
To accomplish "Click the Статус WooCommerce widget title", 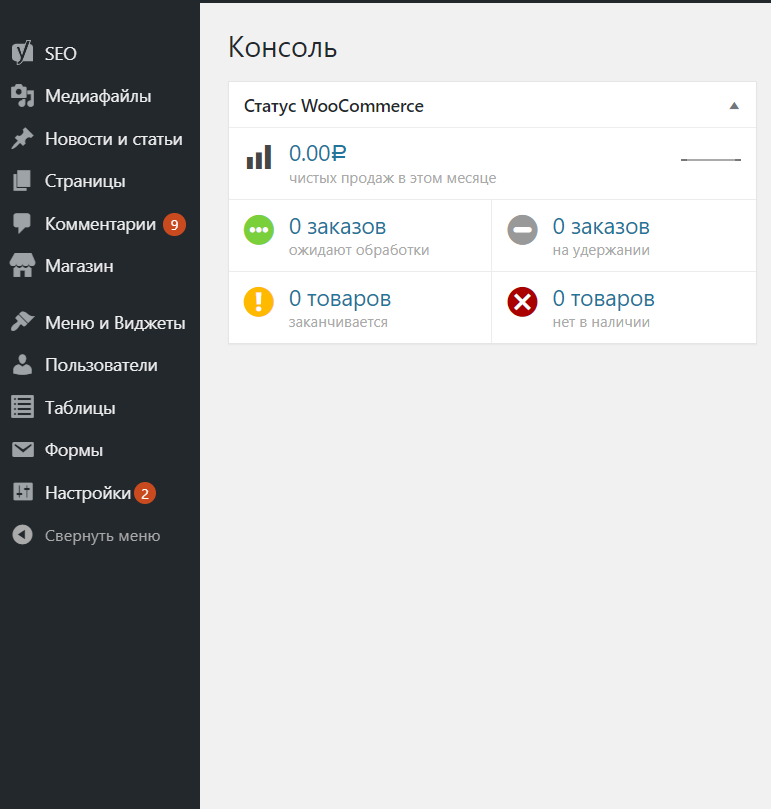I will tap(333, 106).
